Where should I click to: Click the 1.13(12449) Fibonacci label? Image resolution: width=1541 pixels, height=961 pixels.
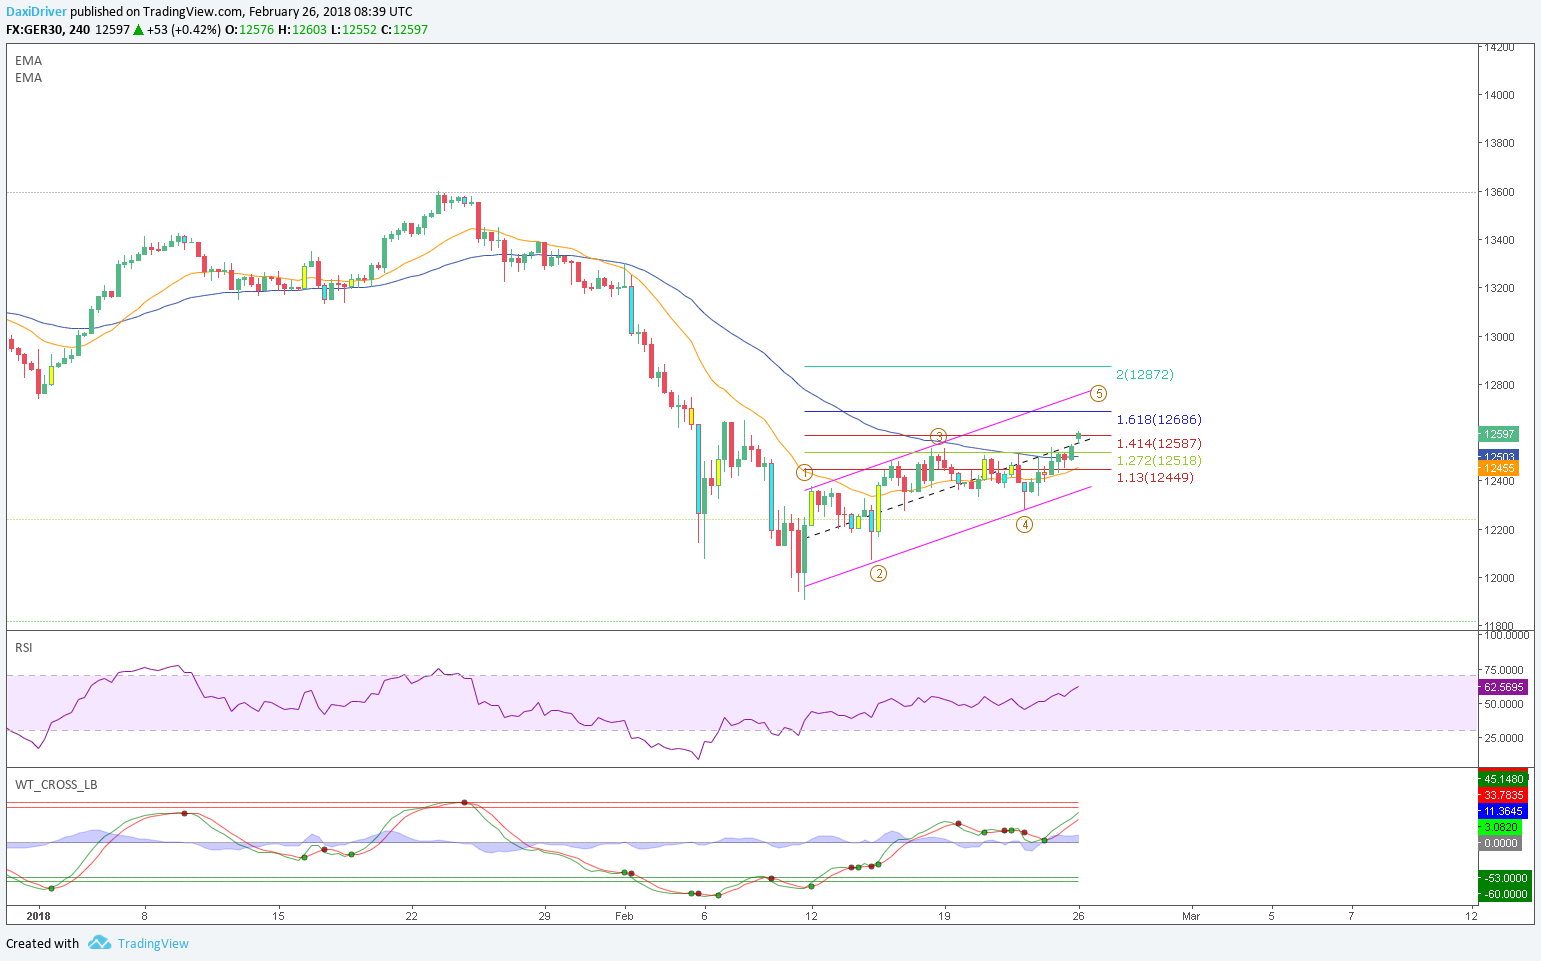click(x=1155, y=477)
